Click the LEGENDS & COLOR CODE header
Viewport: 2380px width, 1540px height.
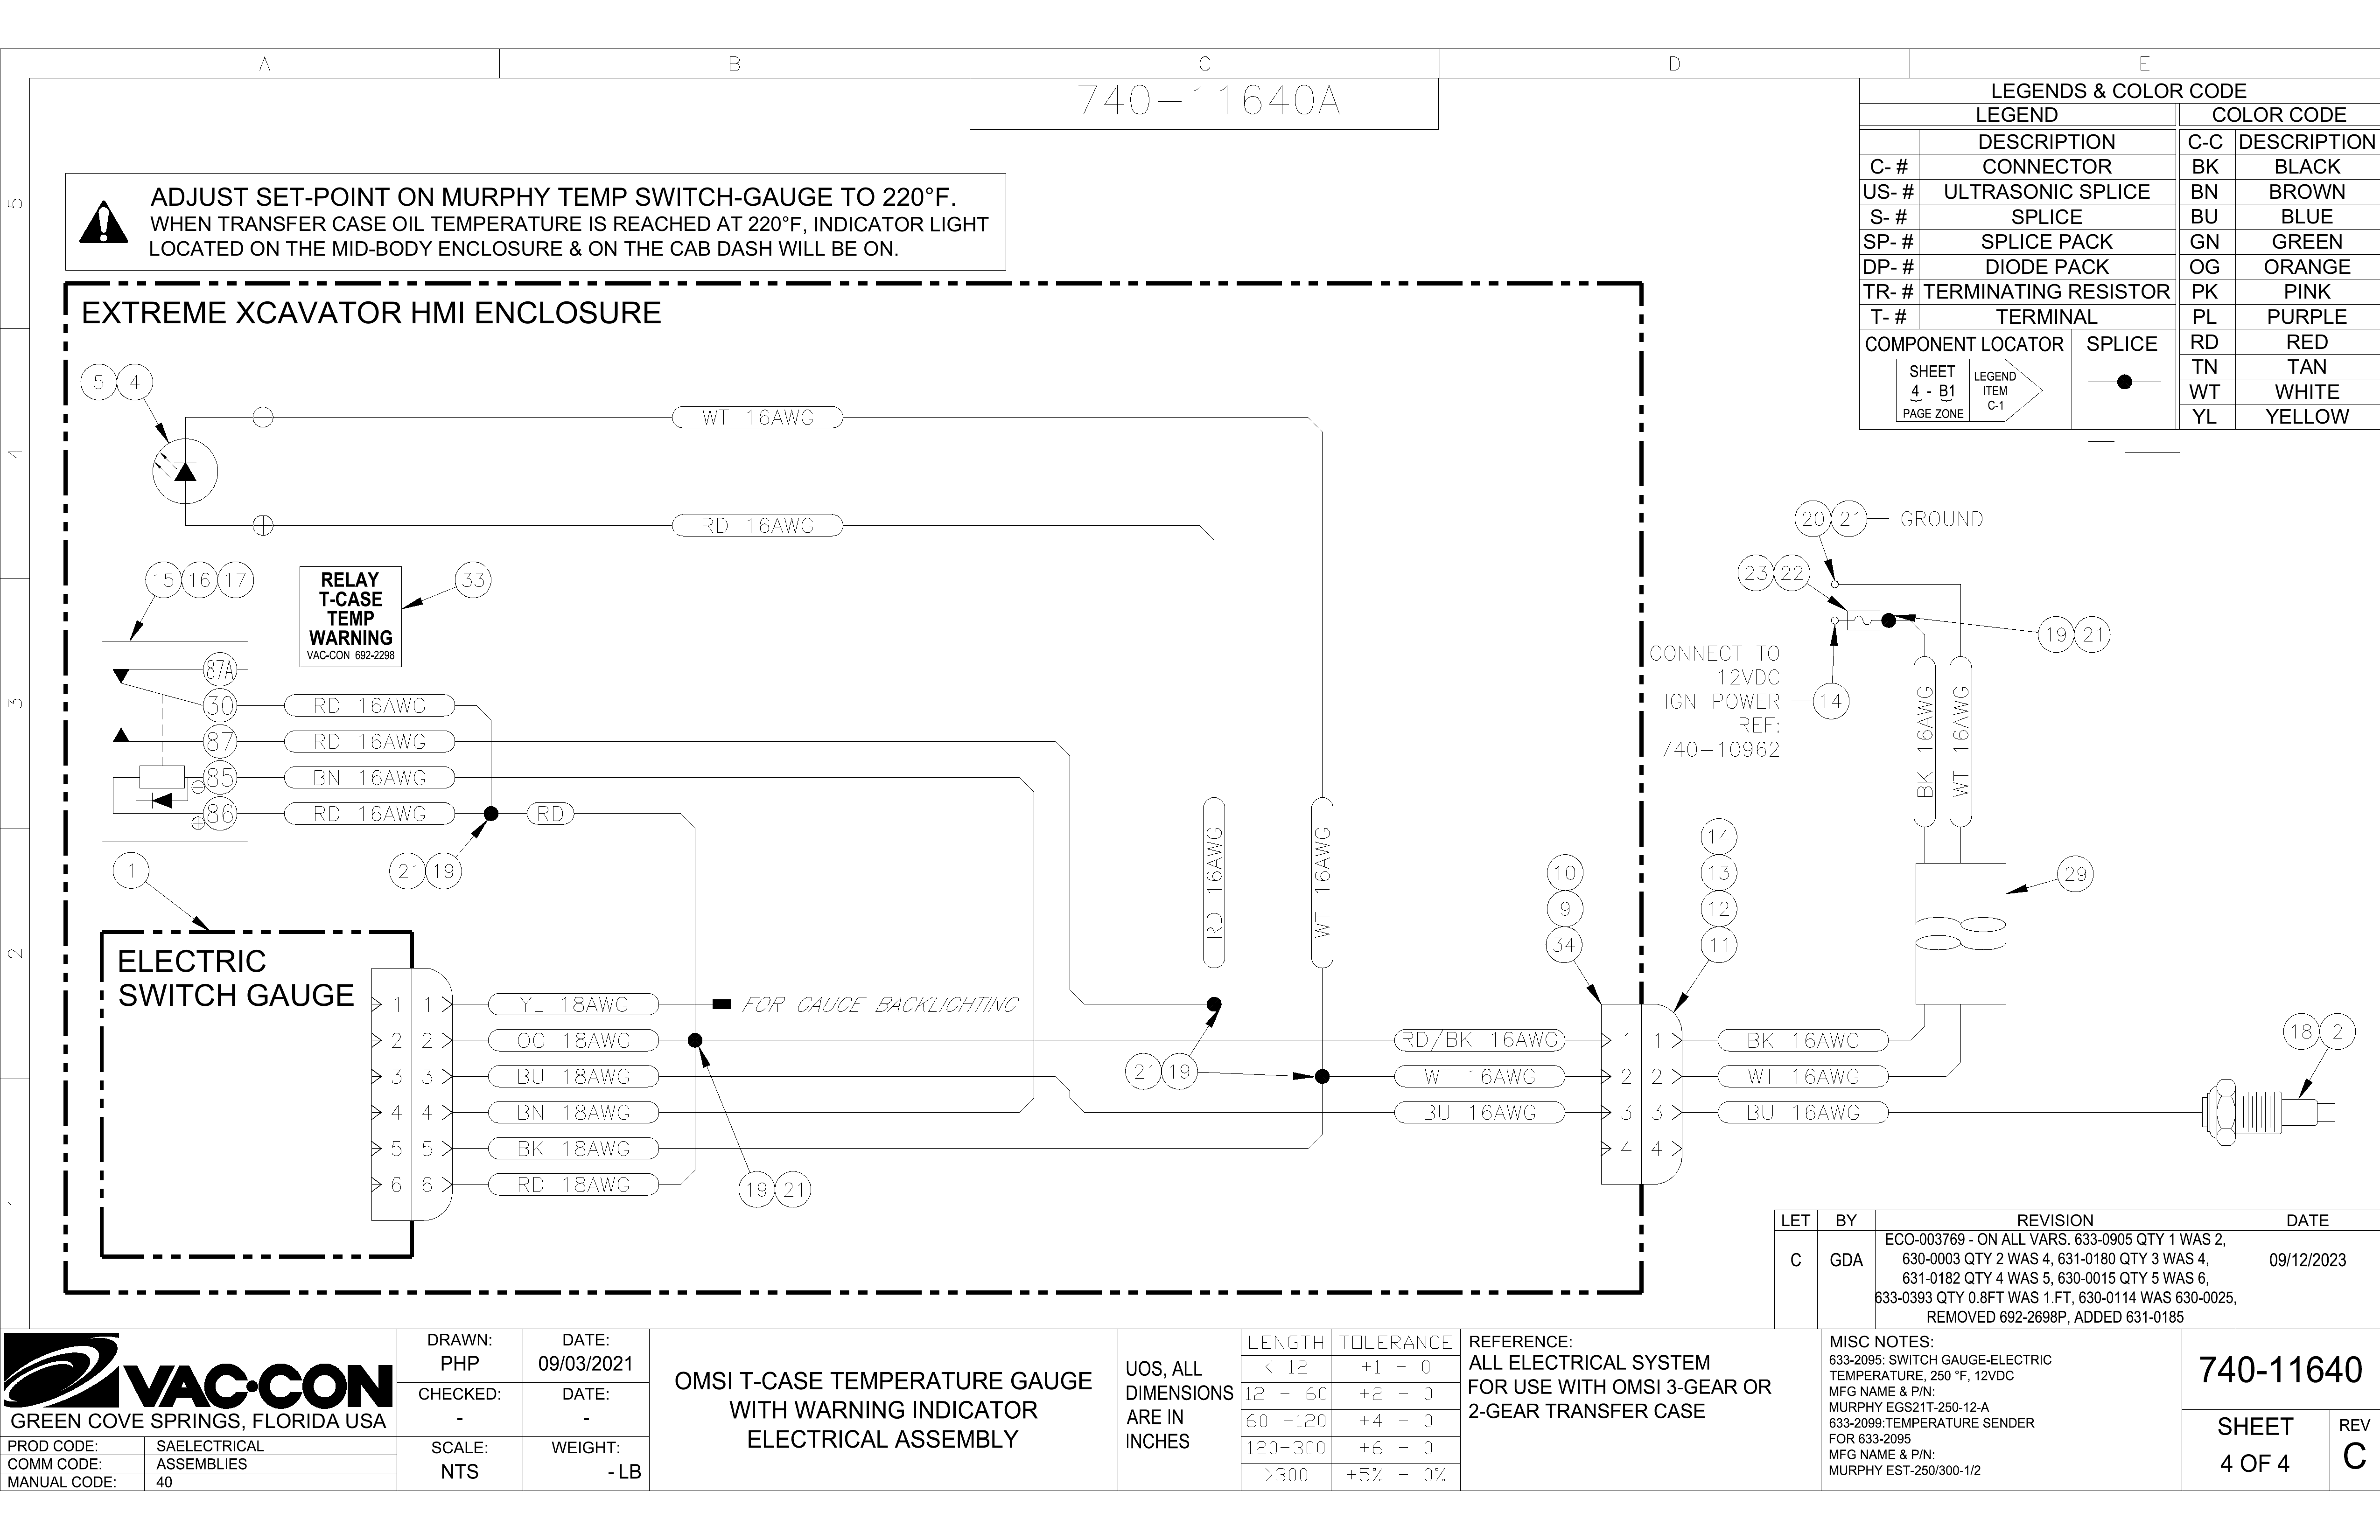click(2118, 91)
